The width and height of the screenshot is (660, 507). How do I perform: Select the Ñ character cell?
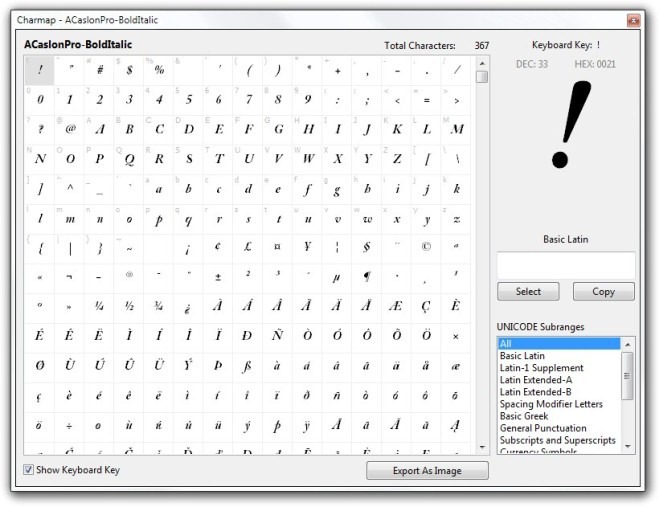[x=278, y=338]
